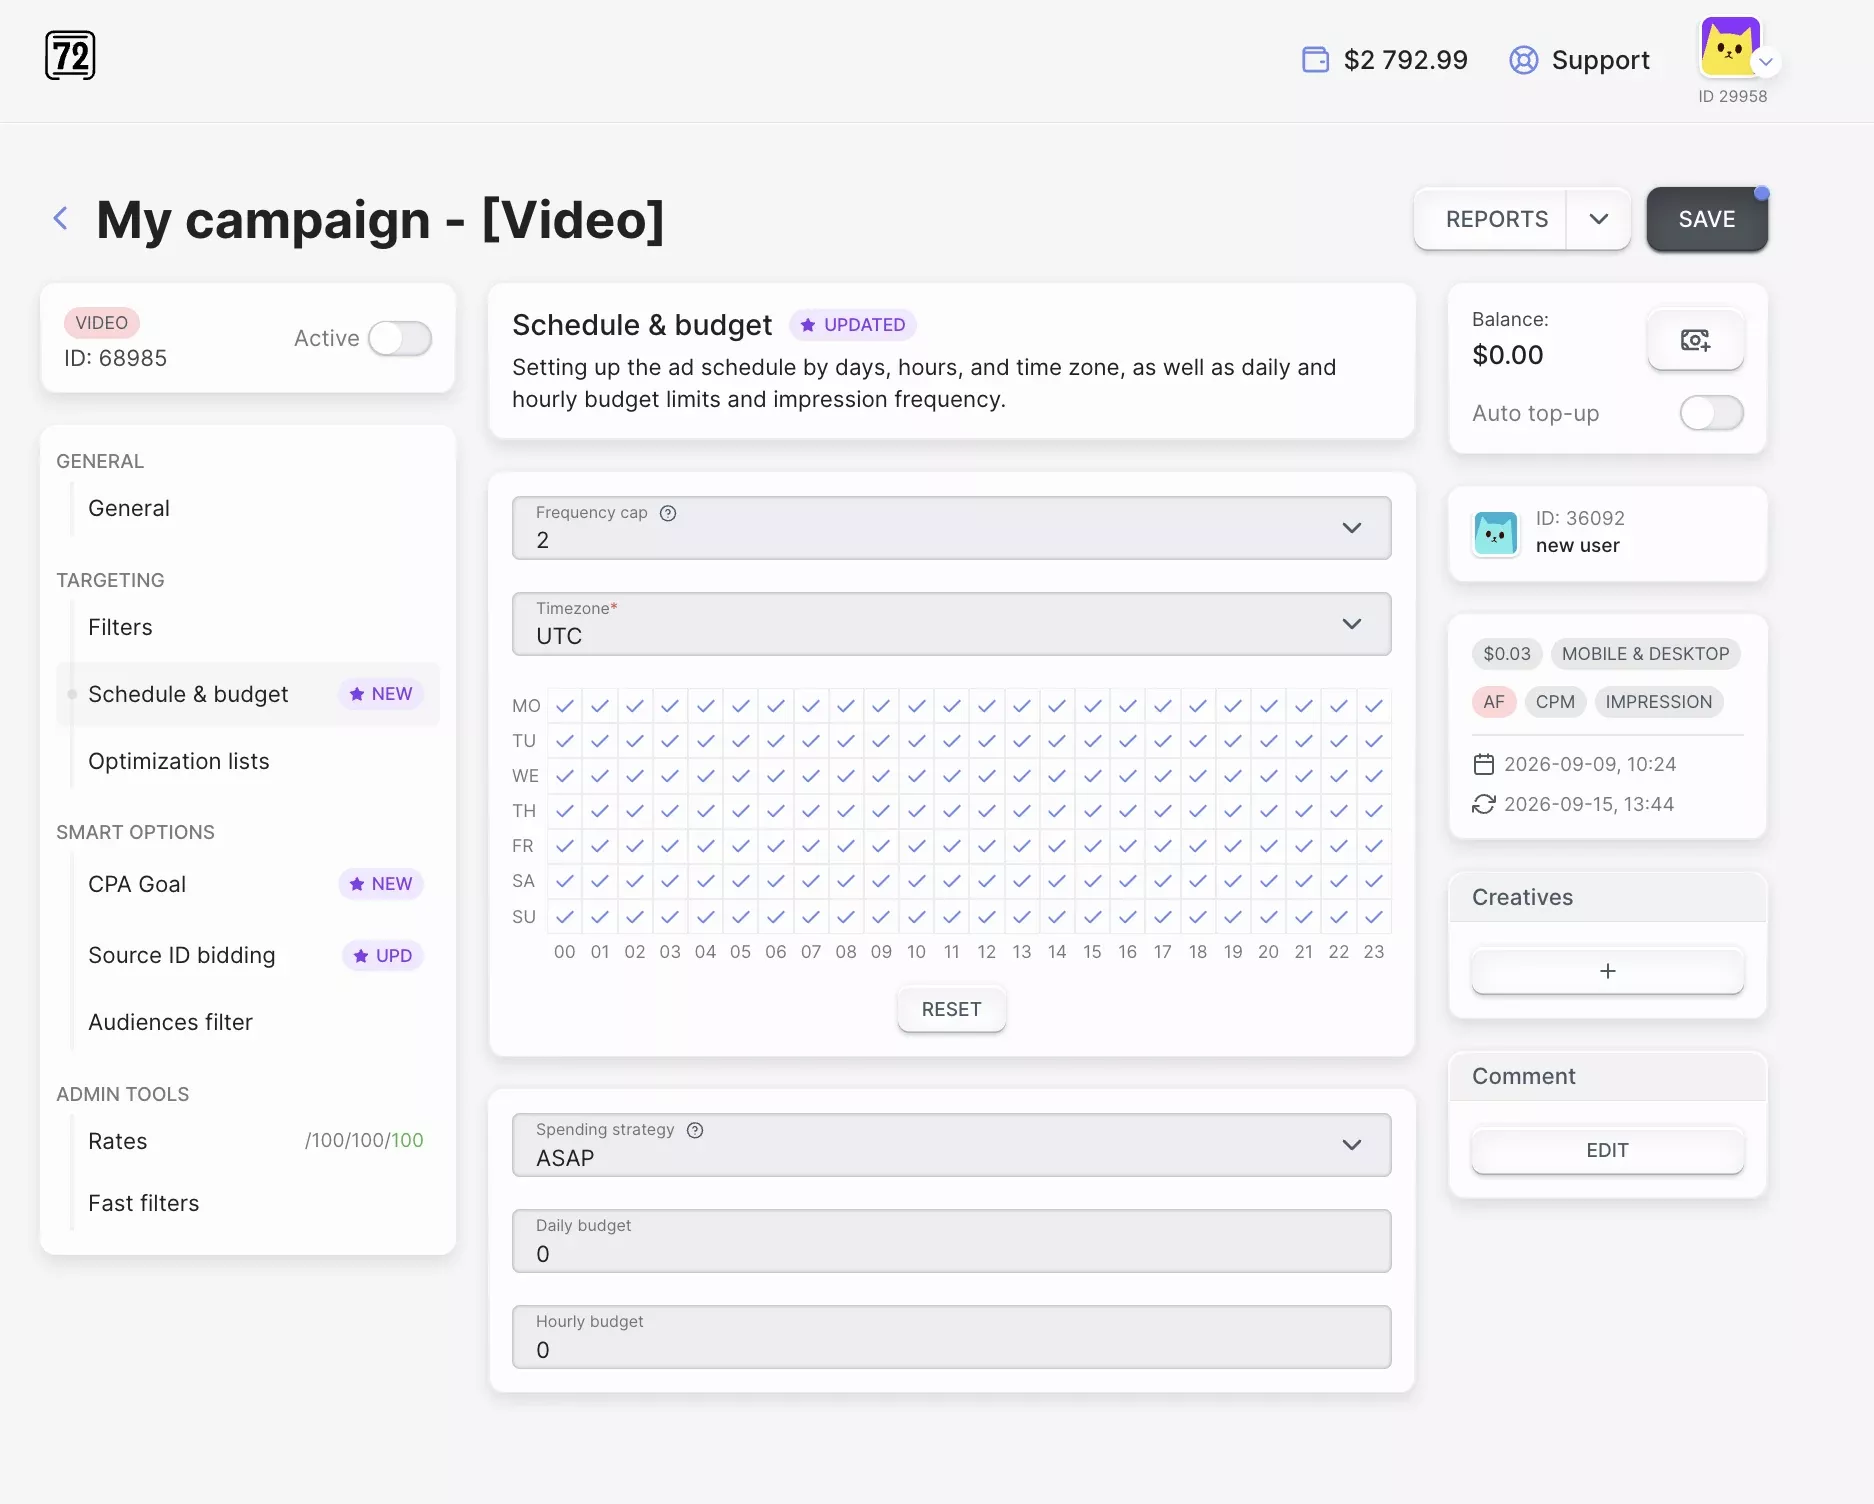
Task: Click Spending strategy help question icon
Action: pos(695,1130)
